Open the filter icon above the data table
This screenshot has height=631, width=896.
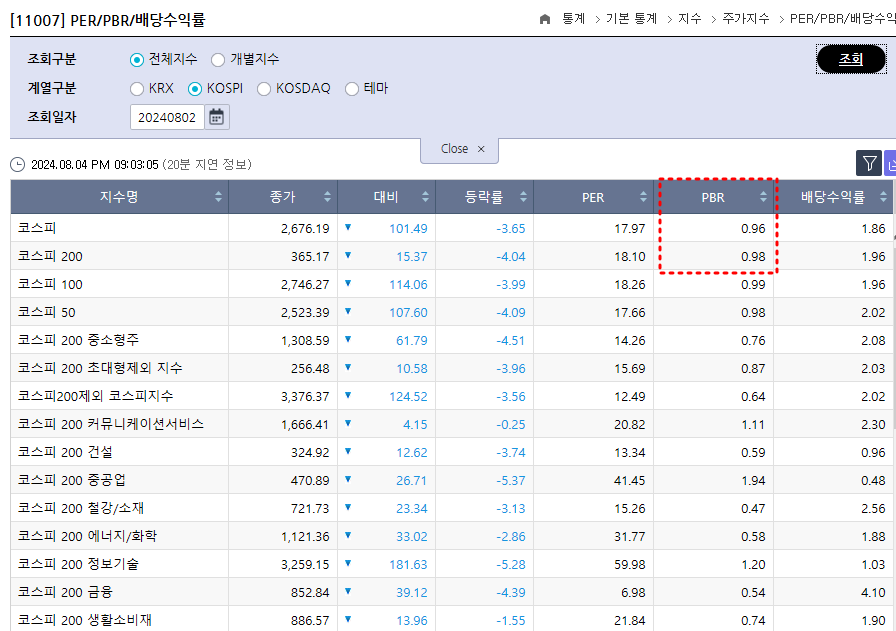(x=867, y=162)
